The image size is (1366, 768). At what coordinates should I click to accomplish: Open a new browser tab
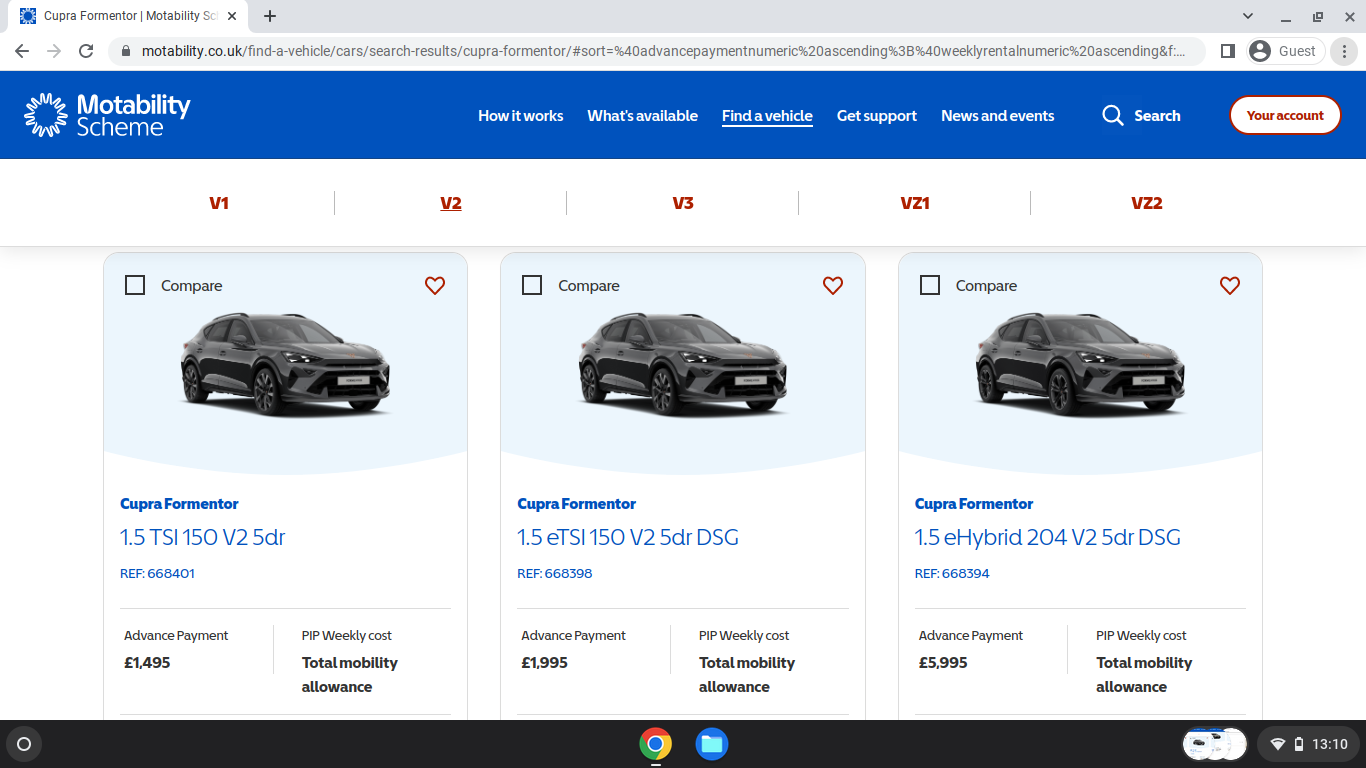(x=270, y=16)
